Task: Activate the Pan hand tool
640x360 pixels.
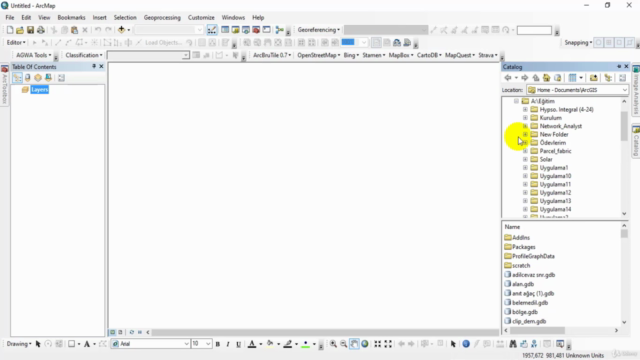Action: (354, 344)
